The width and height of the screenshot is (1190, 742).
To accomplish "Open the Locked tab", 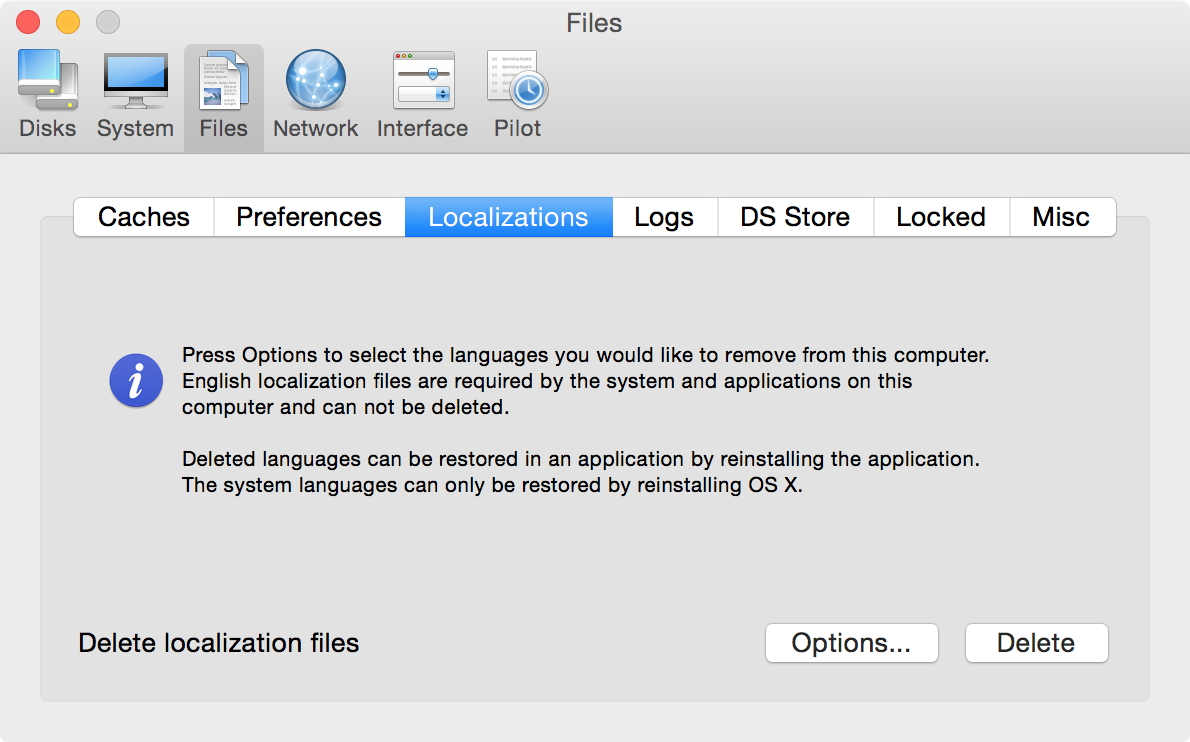I will point(940,217).
